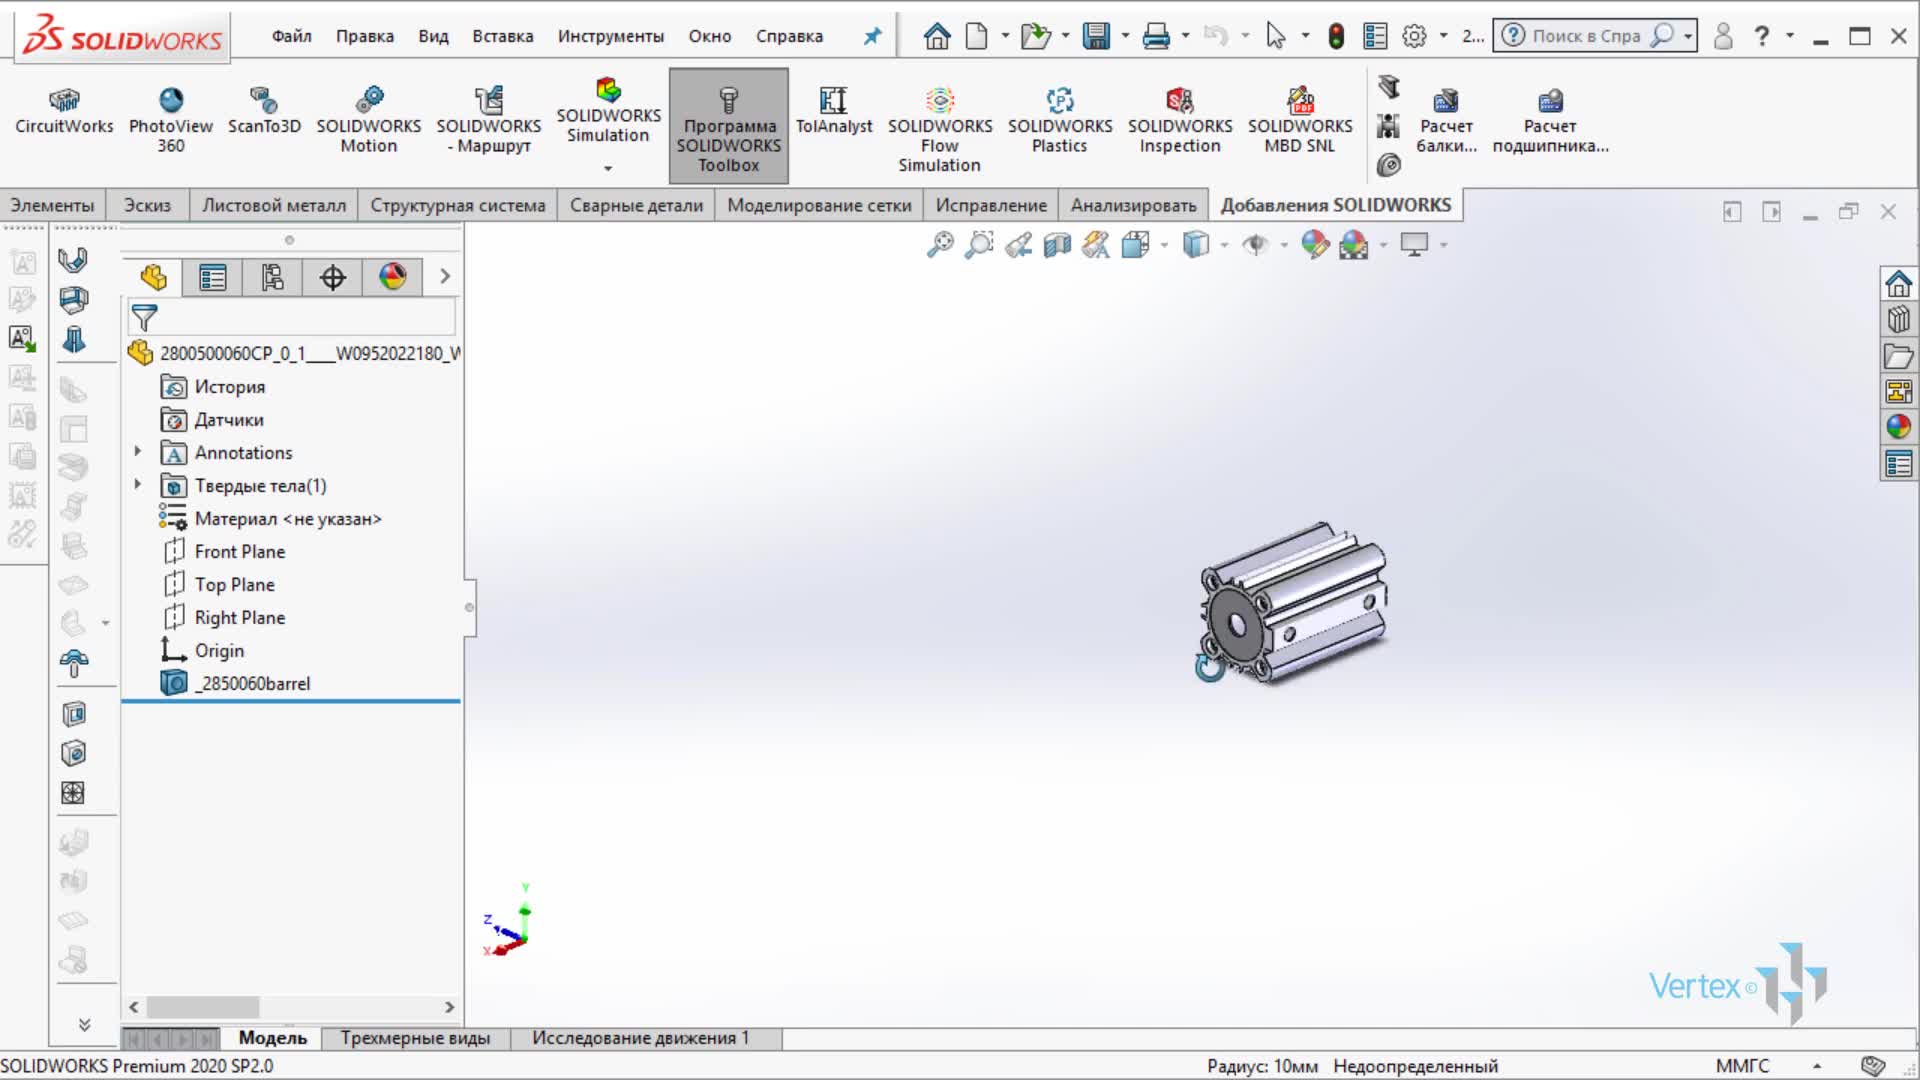The width and height of the screenshot is (1920, 1080).
Task: Switch to the Трехмерные виды tab
Action: [415, 1038]
